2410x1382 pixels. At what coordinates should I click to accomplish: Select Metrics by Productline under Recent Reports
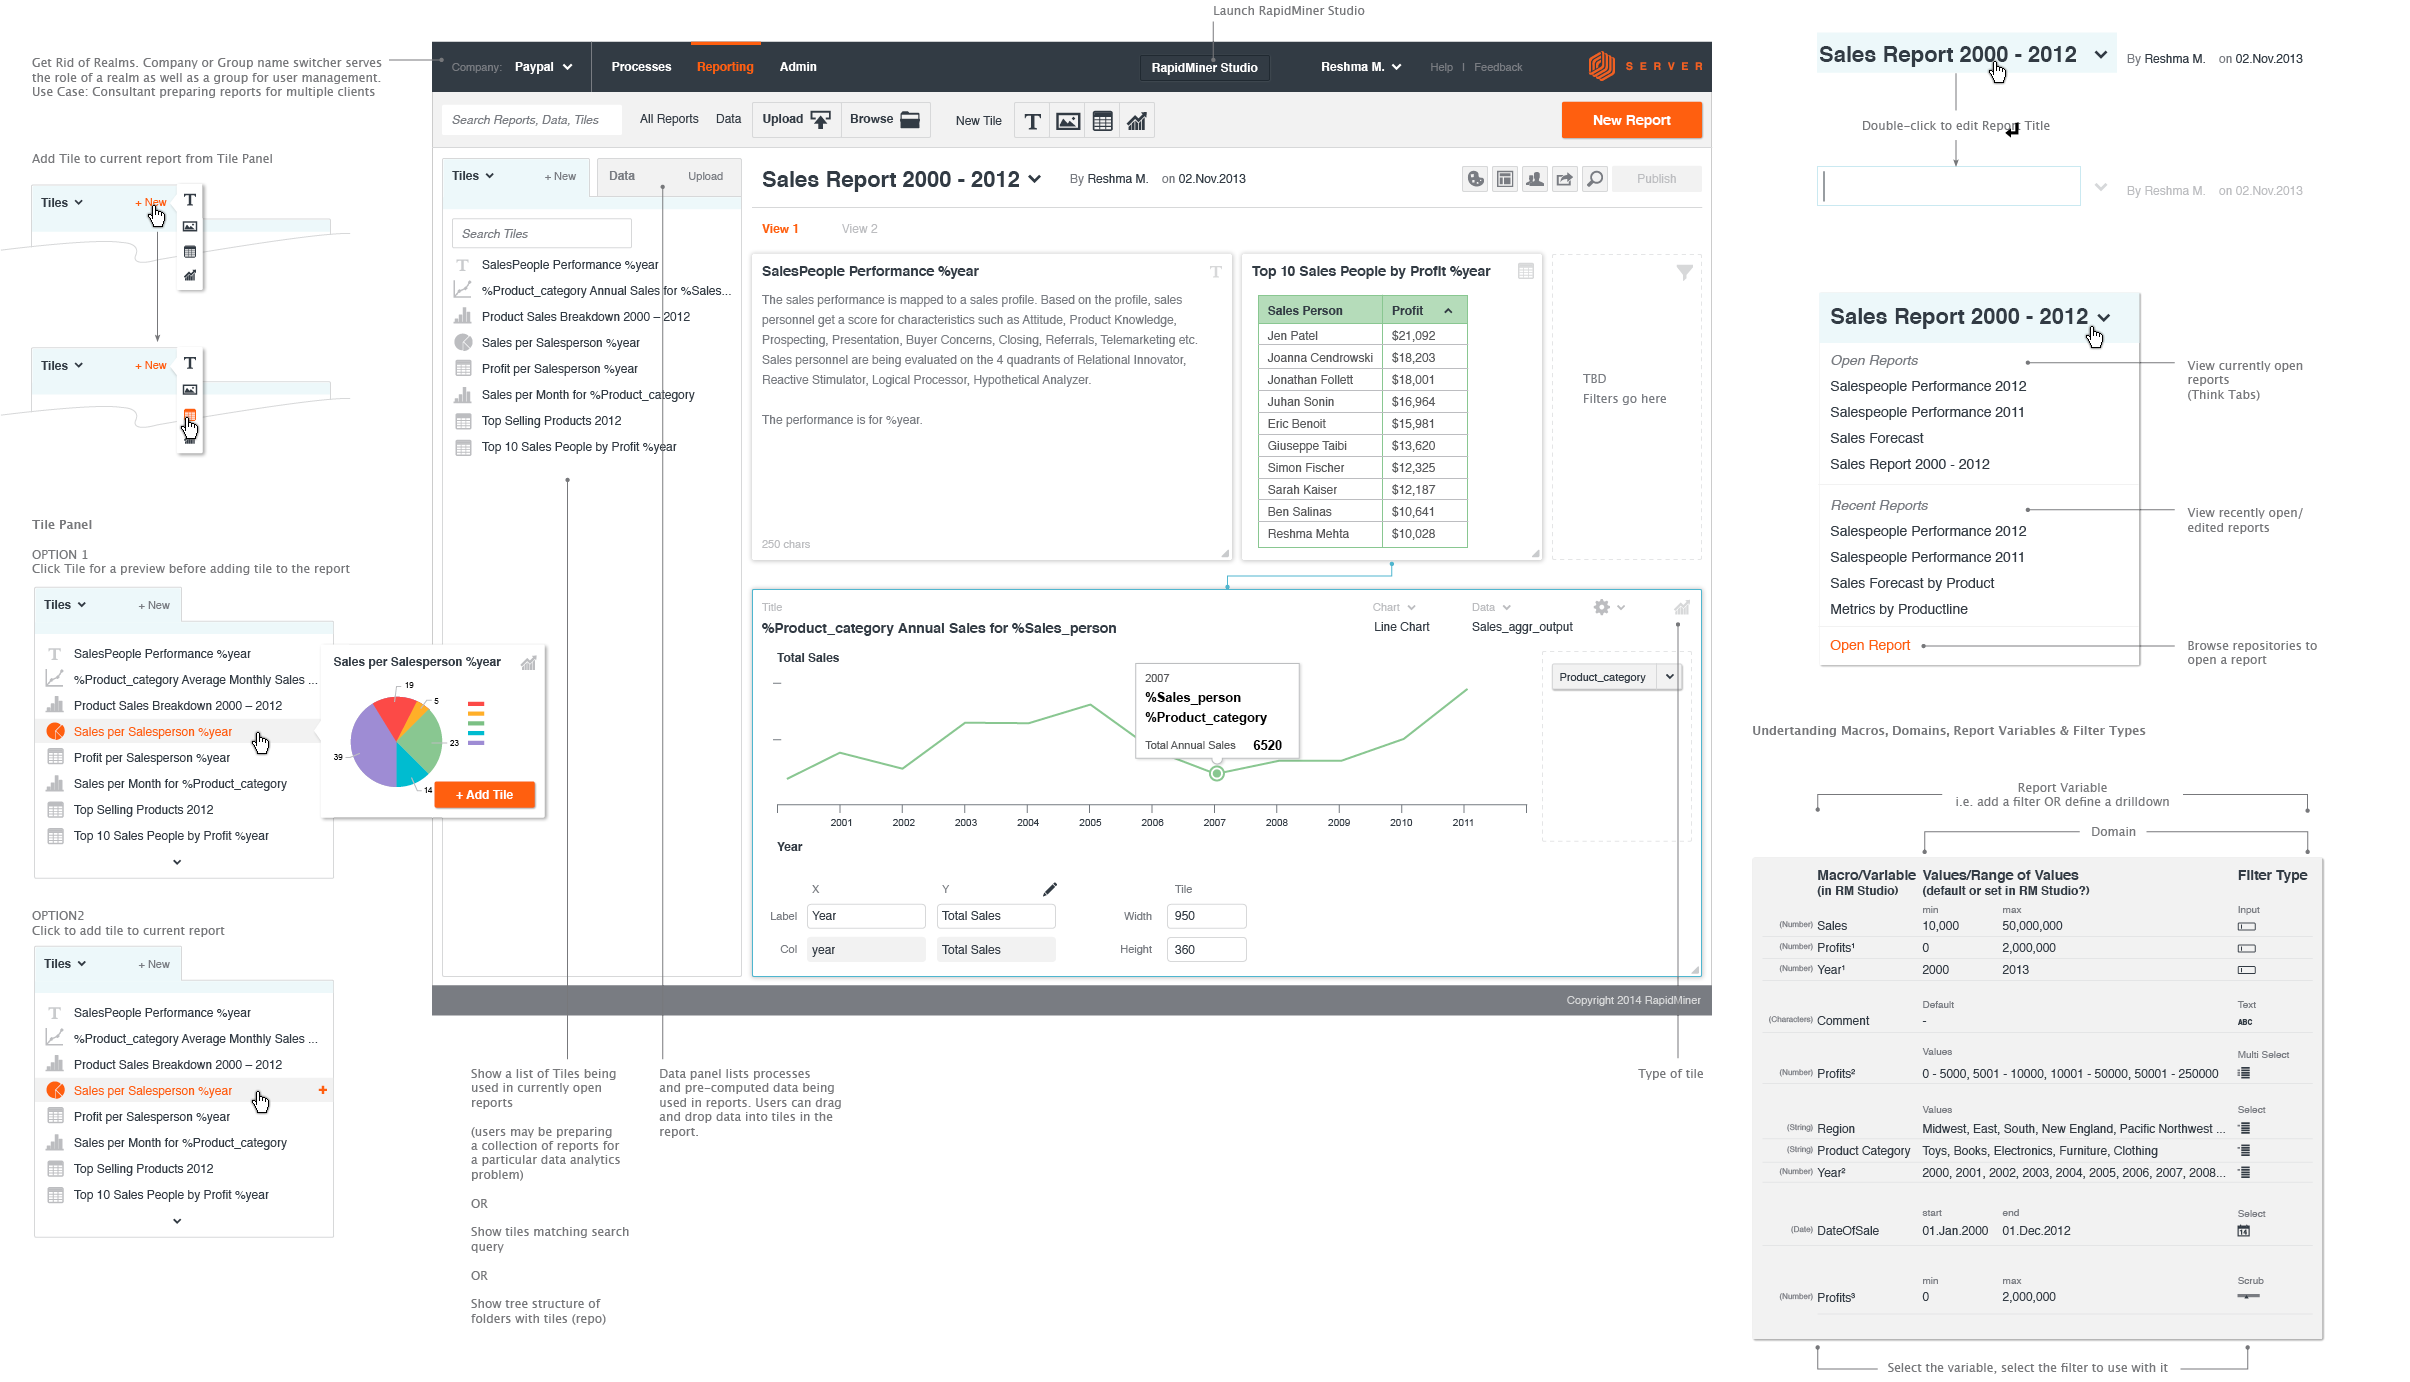(1898, 609)
